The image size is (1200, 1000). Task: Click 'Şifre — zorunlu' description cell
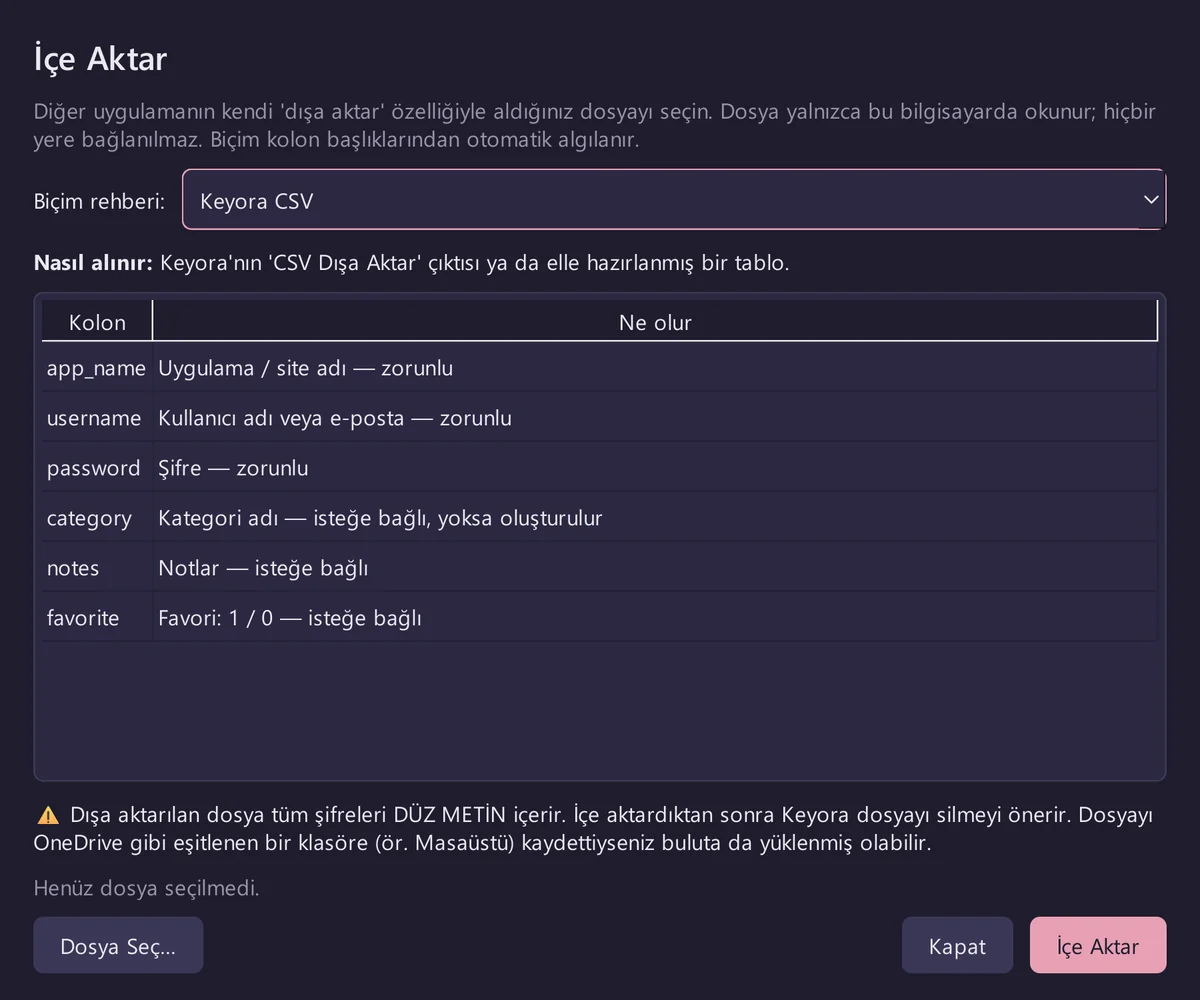[x=655, y=468]
